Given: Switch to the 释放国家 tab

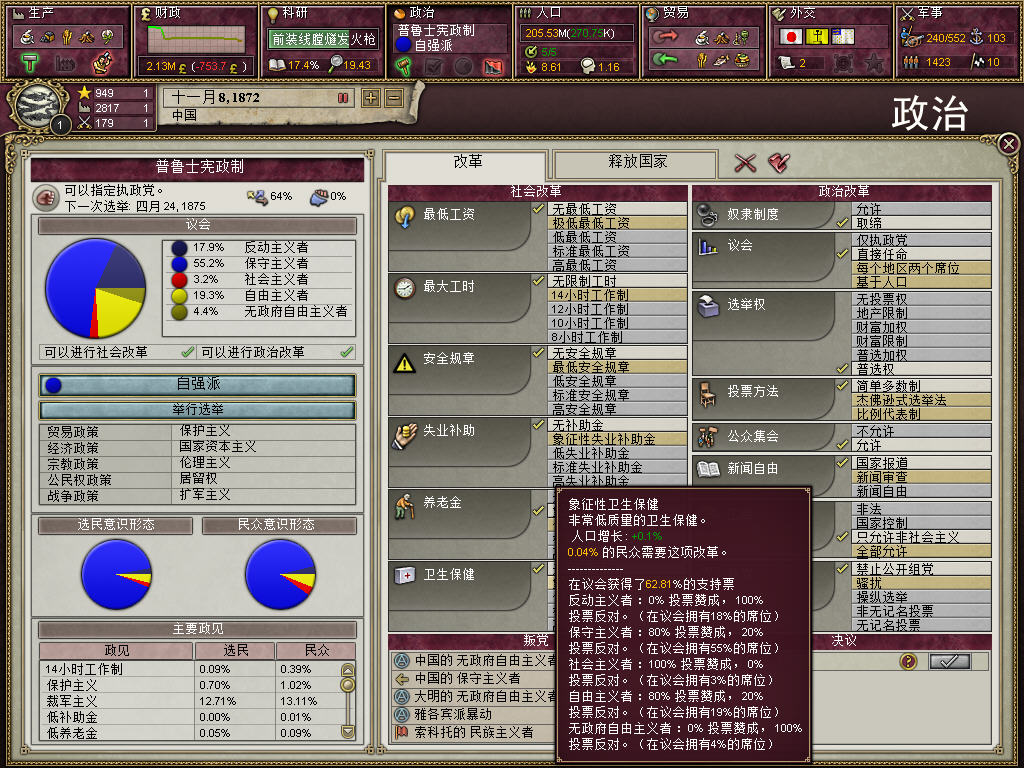Looking at the screenshot, I should [x=636, y=163].
